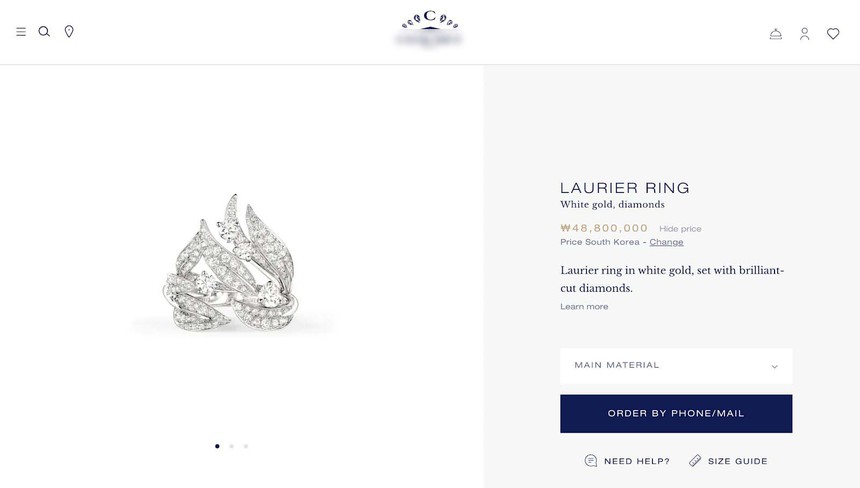Go to homepage via brand logo
860x488 pixels.
point(429,29)
